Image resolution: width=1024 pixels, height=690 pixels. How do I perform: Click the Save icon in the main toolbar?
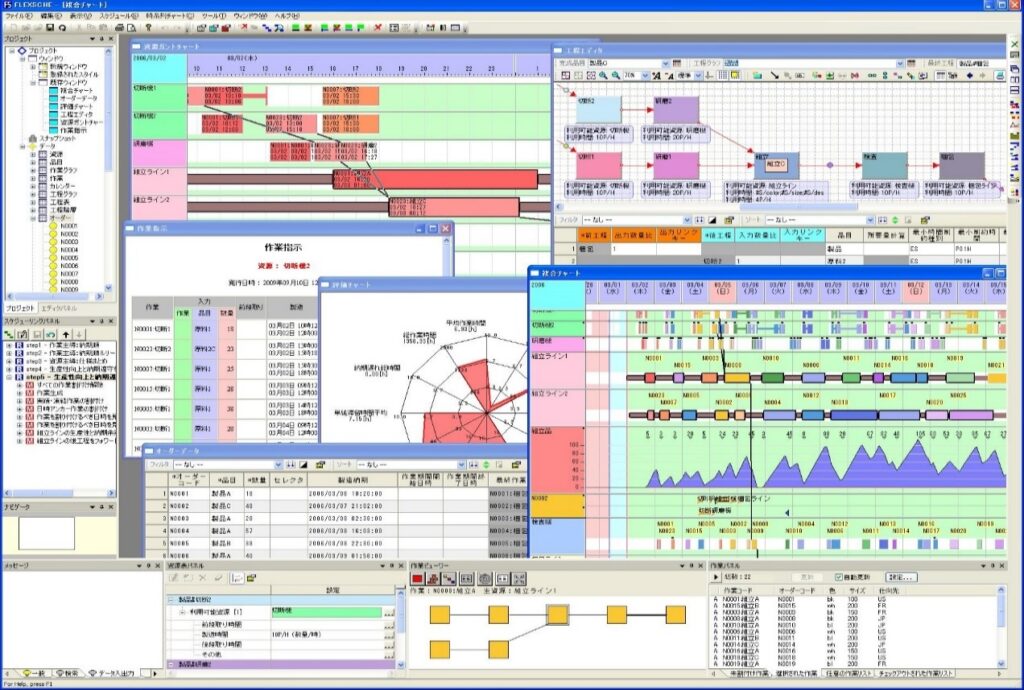50,27
